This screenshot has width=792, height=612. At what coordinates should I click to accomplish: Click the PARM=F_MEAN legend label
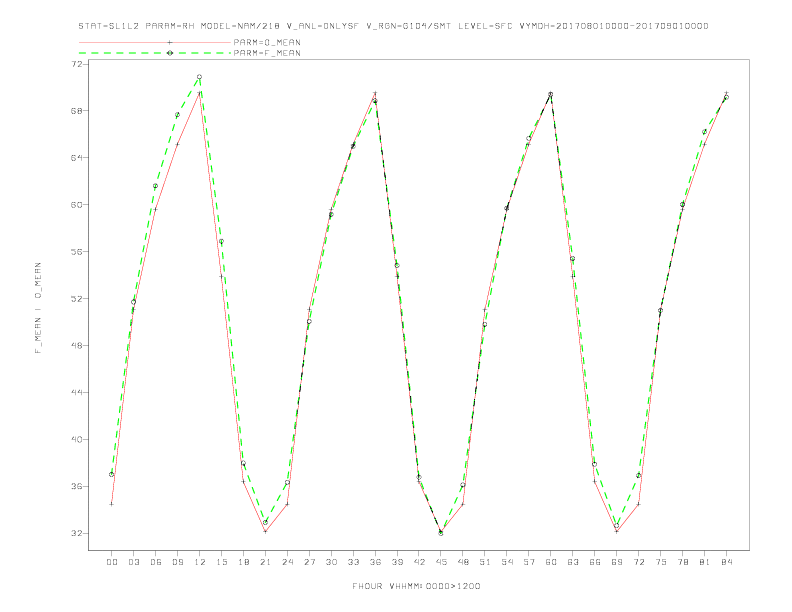pyautogui.click(x=267, y=53)
